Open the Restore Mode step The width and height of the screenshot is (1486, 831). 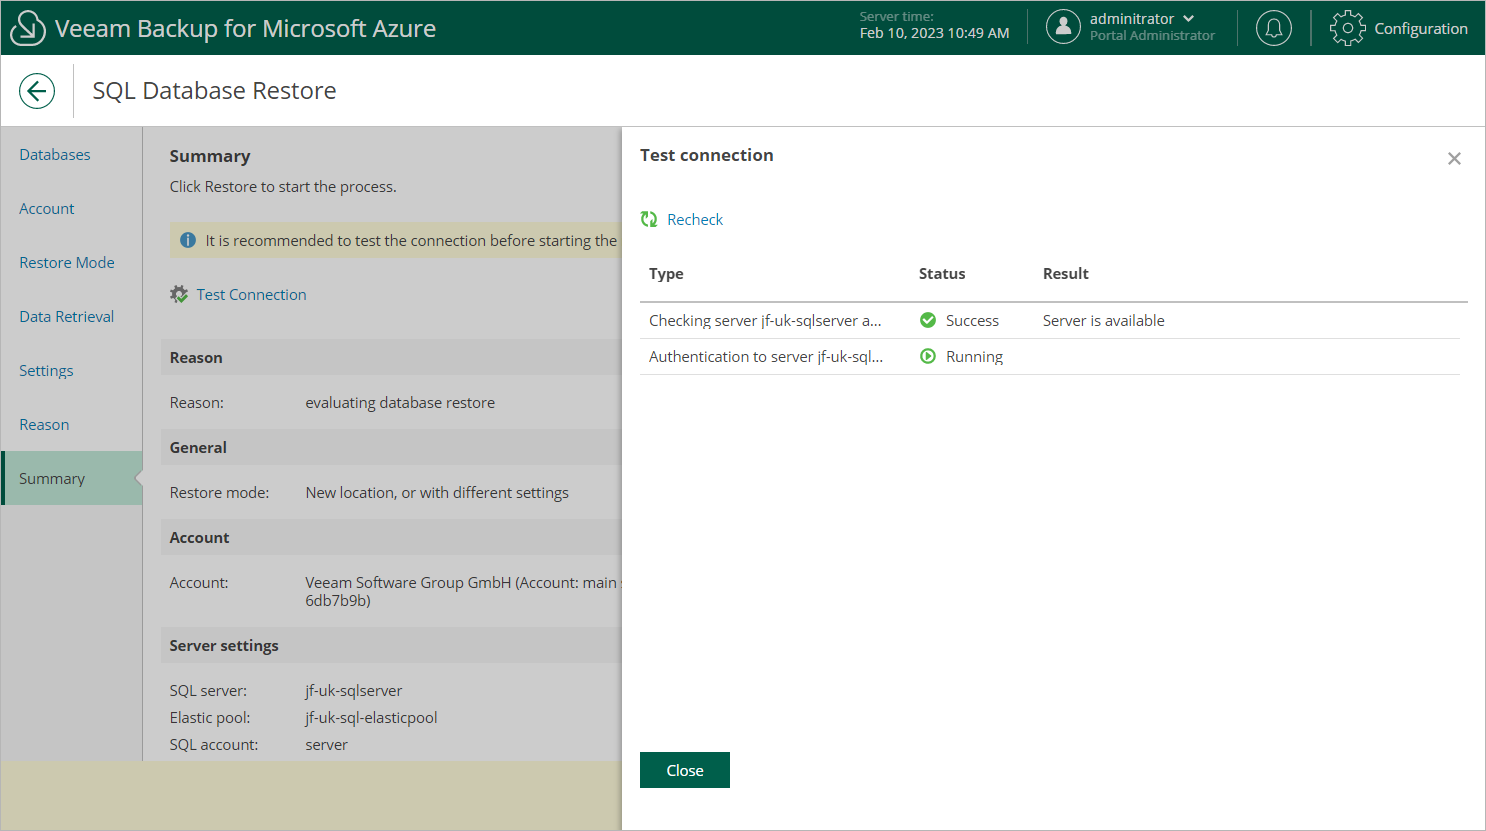67,262
